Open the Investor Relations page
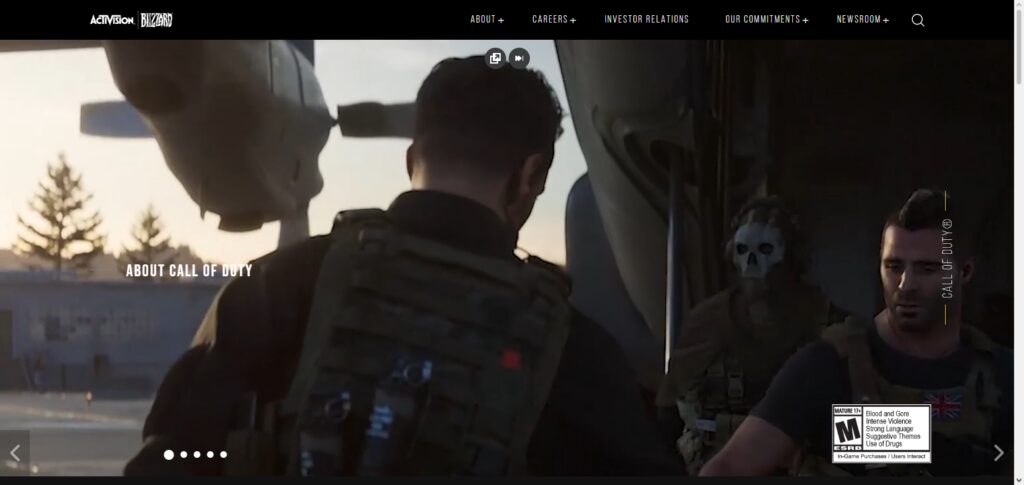The image size is (1024, 485). [647, 20]
